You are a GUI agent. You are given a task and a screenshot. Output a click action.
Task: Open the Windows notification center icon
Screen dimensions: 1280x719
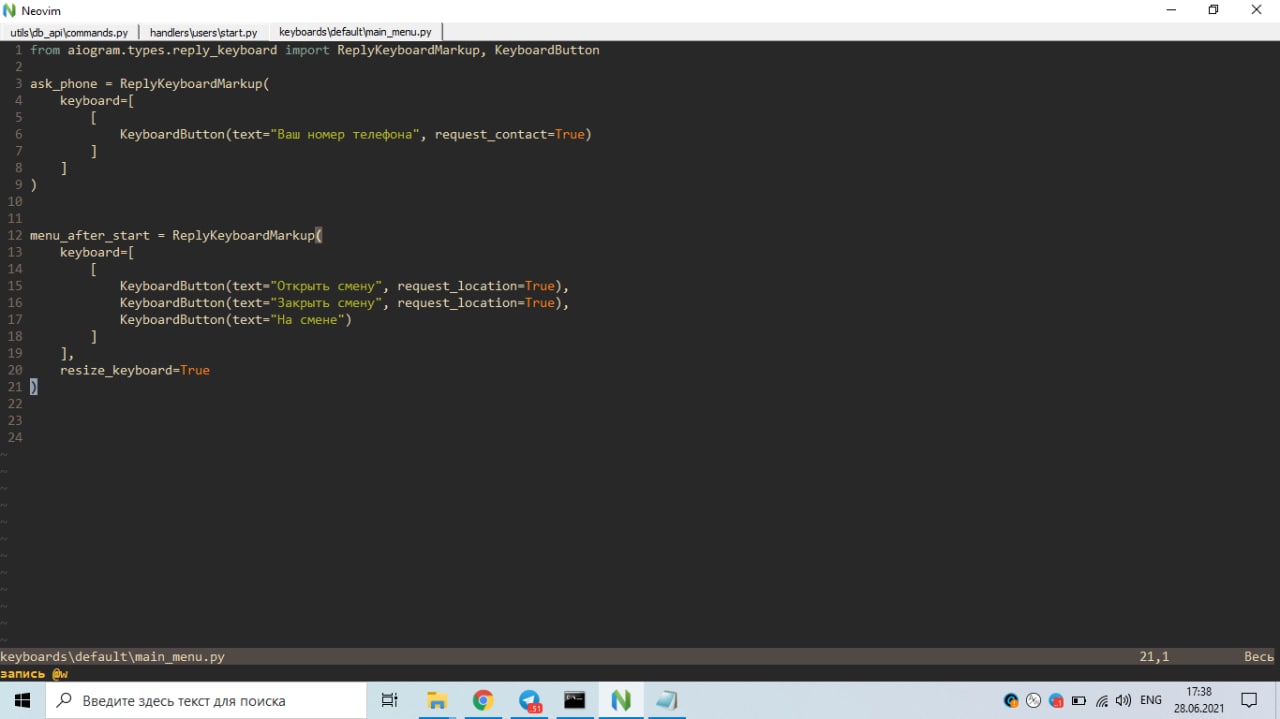[x=1249, y=700]
